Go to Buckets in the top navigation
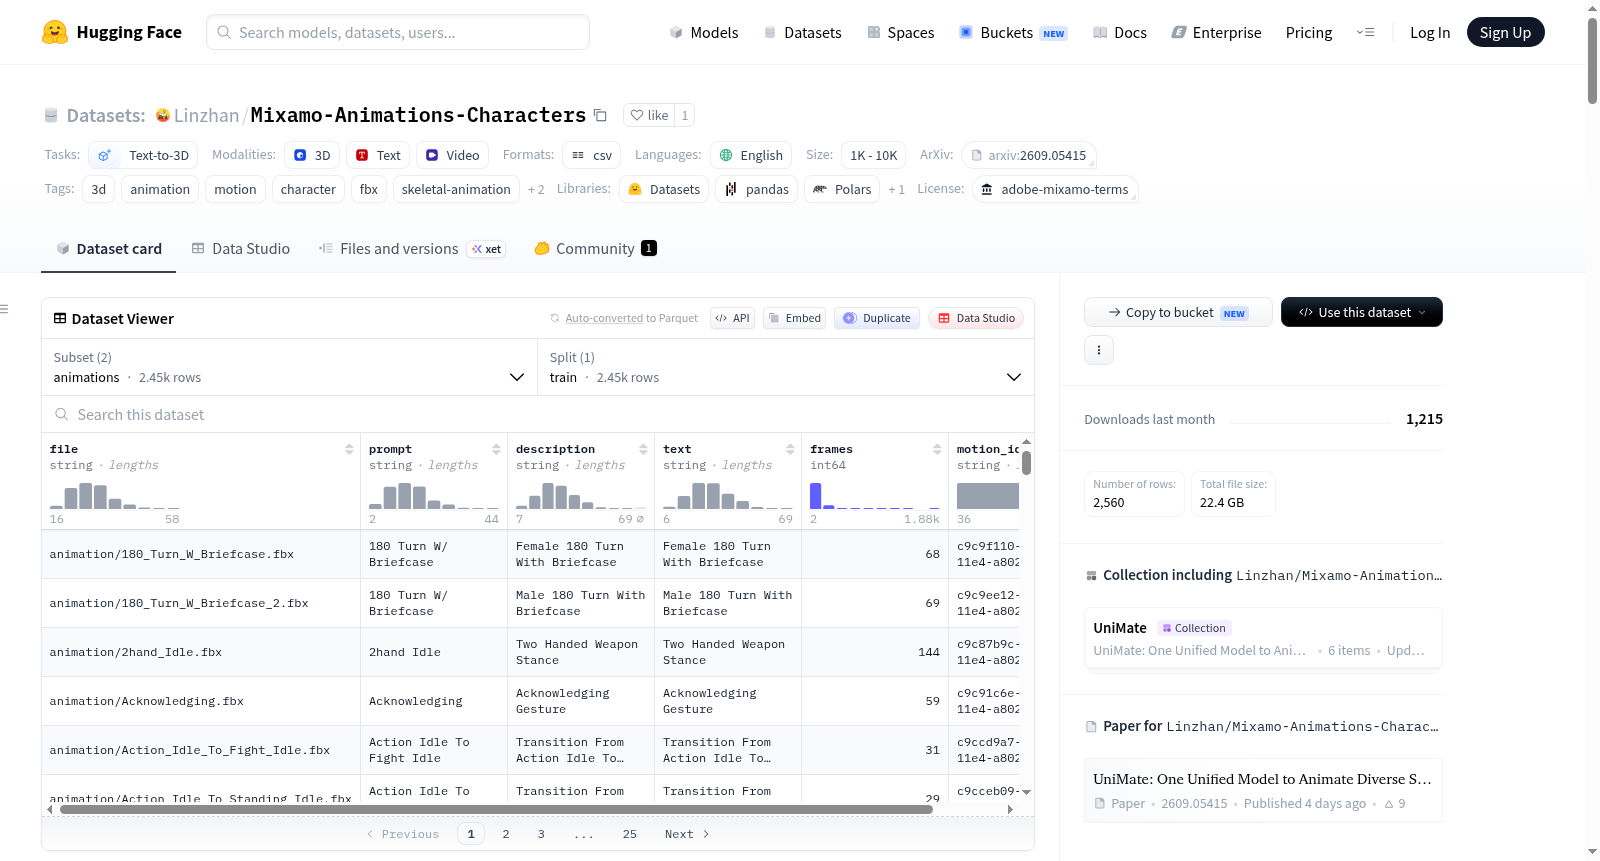 [1013, 32]
